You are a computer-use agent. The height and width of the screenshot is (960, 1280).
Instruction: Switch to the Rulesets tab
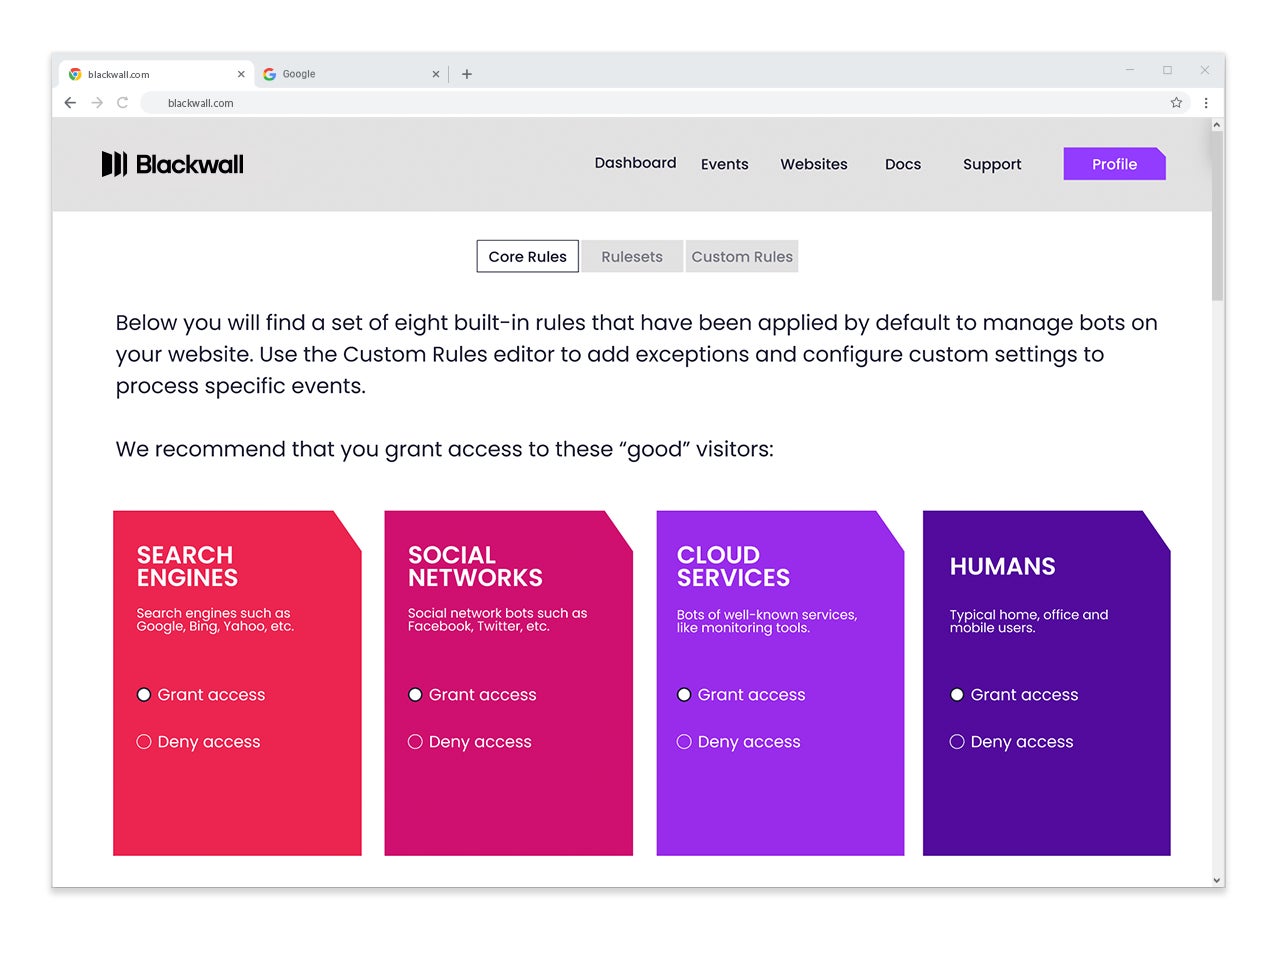coord(632,256)
